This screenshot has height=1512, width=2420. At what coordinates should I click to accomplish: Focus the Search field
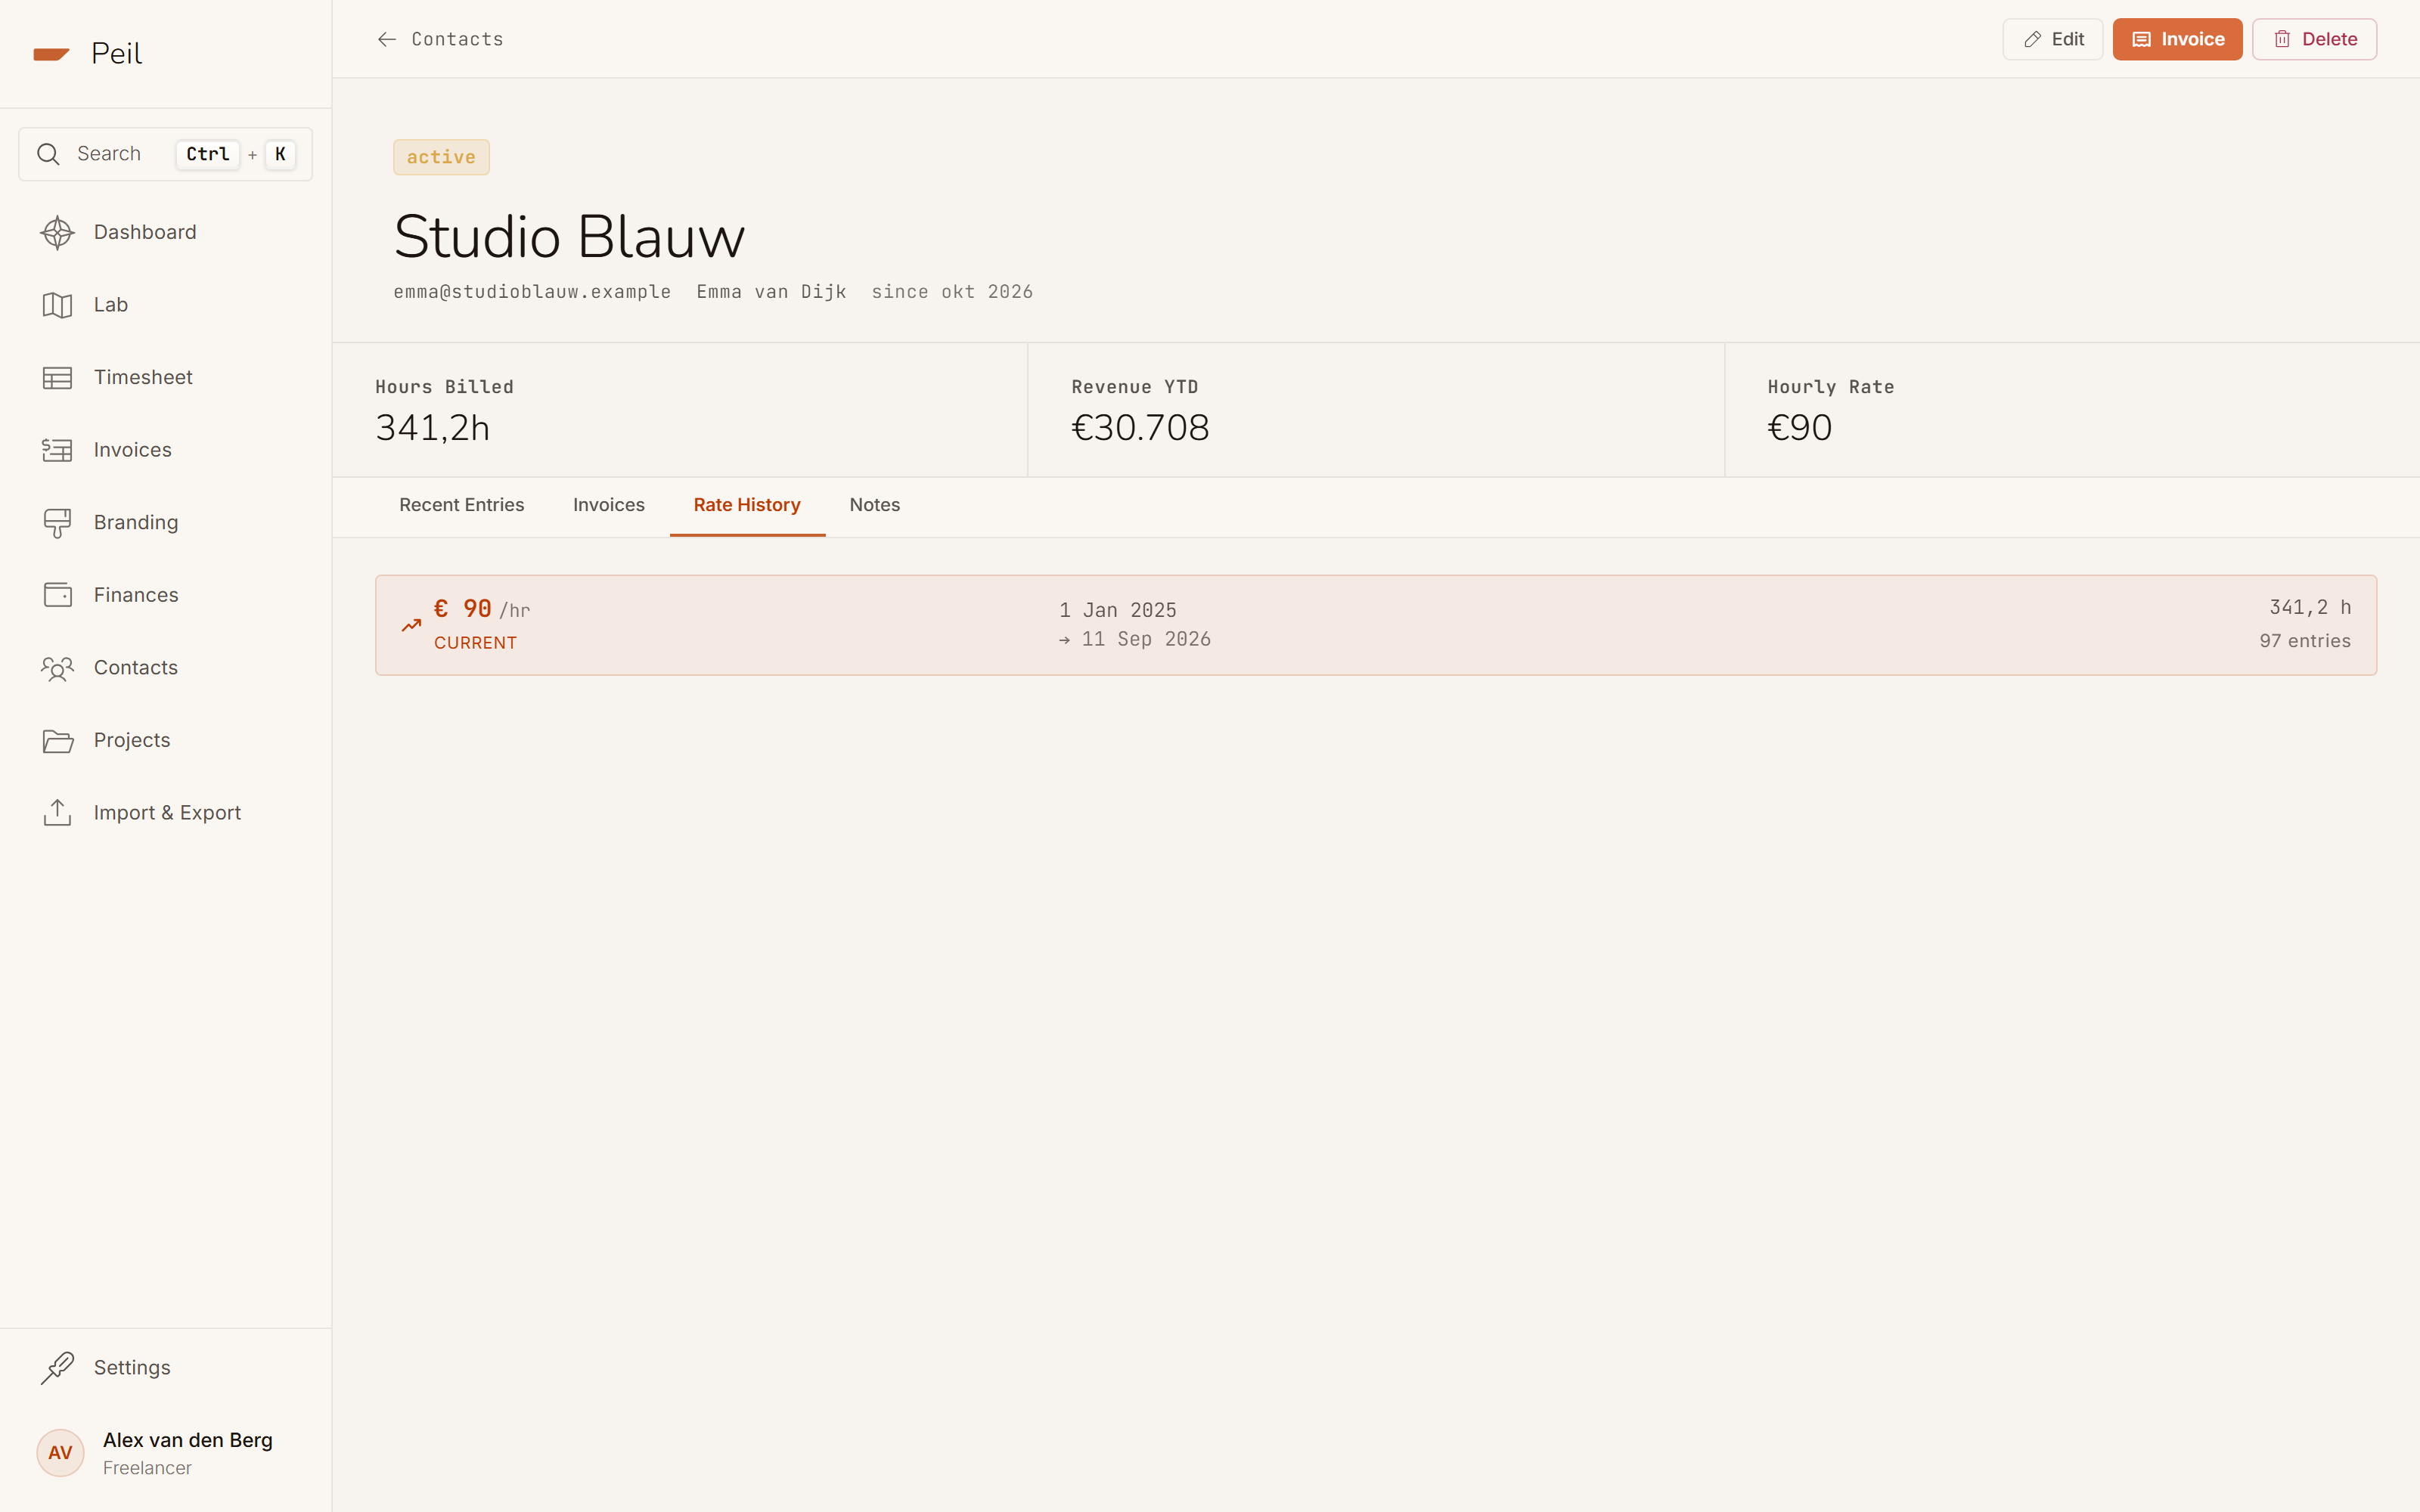click(165, 154)
